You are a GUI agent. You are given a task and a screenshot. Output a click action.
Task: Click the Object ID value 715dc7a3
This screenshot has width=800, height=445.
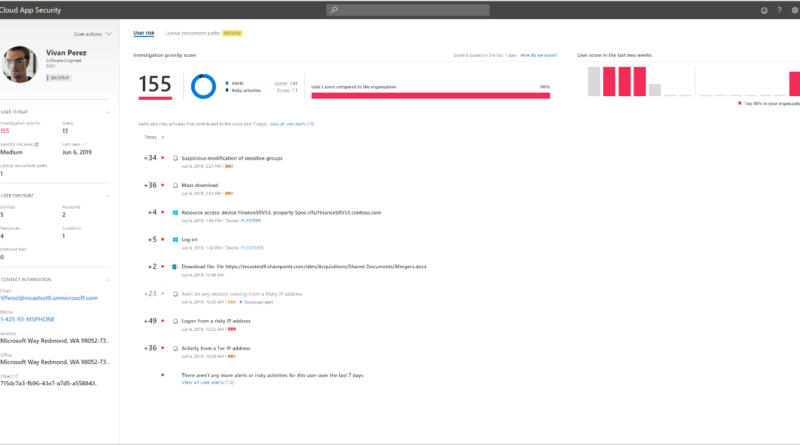49,383
